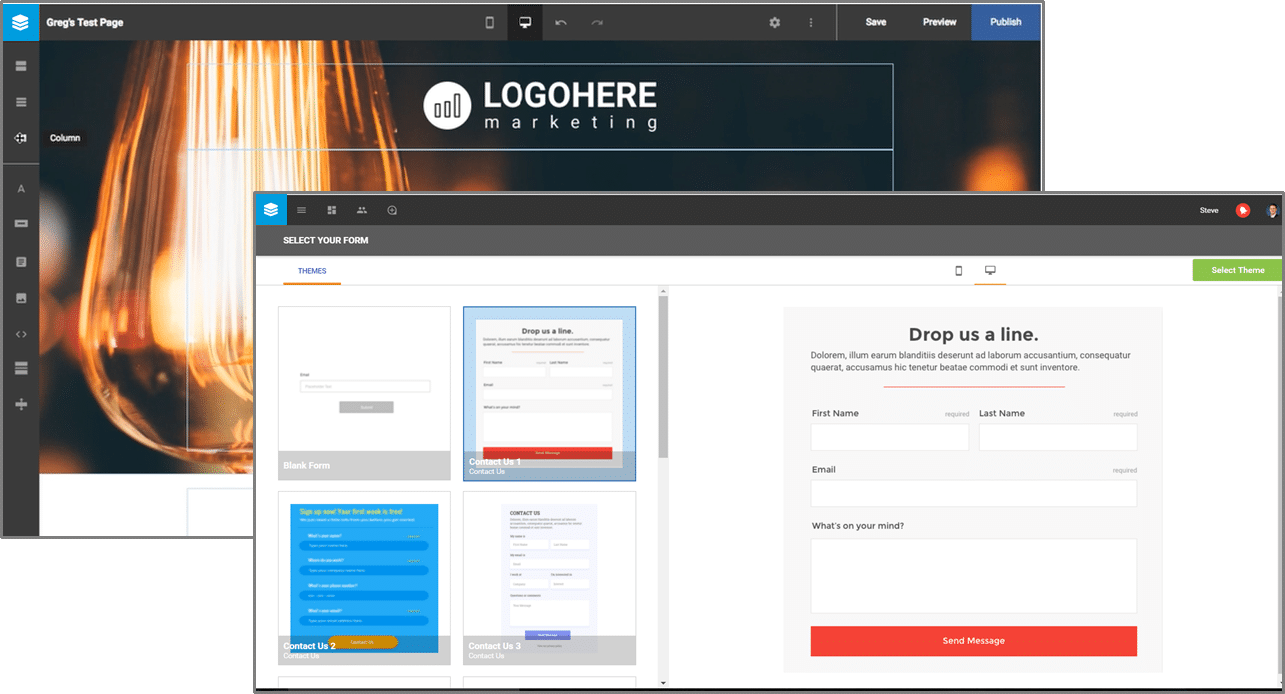Switch to the THEMES tab
The image size is (1285, 694).
click(312, 271)
